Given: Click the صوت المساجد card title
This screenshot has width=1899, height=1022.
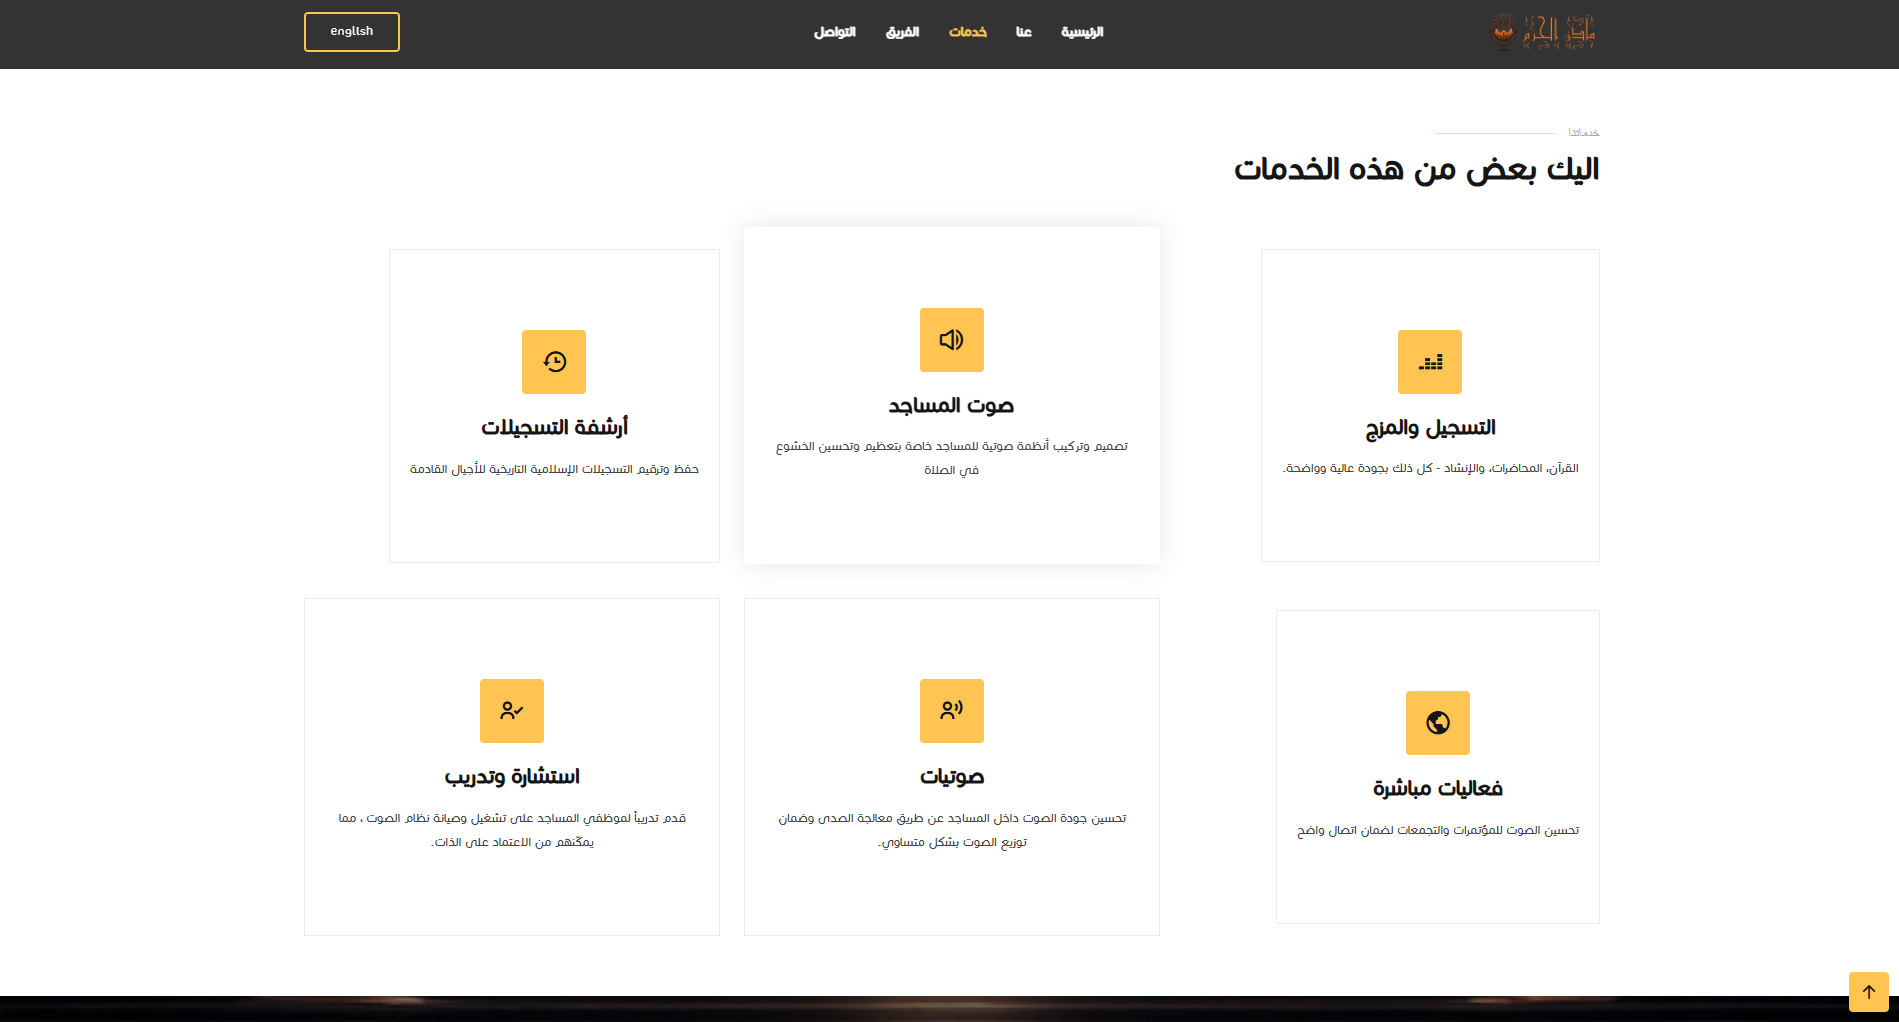Looking at the screenshot, I should click(x=951, y=405).
